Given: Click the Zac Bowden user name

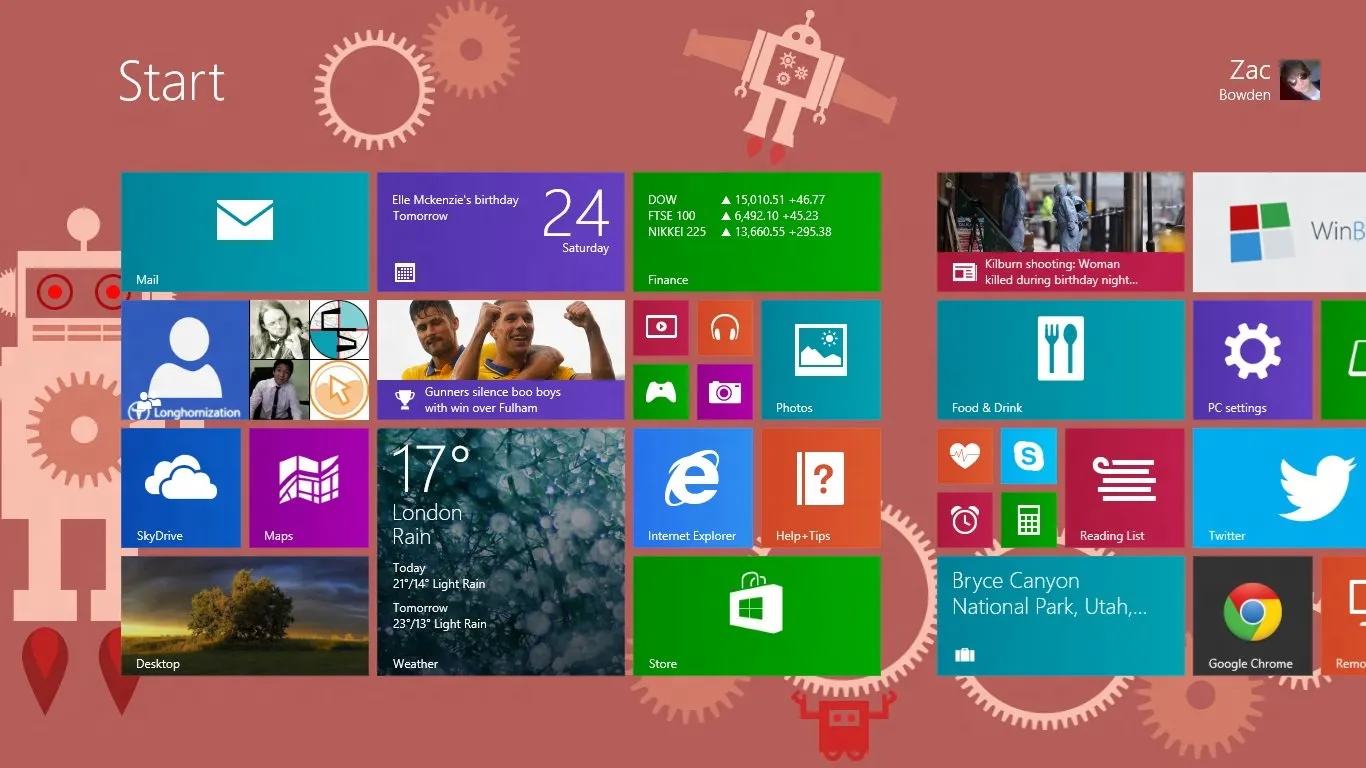Looking at the screenshot, I should tap(1245, 80).
